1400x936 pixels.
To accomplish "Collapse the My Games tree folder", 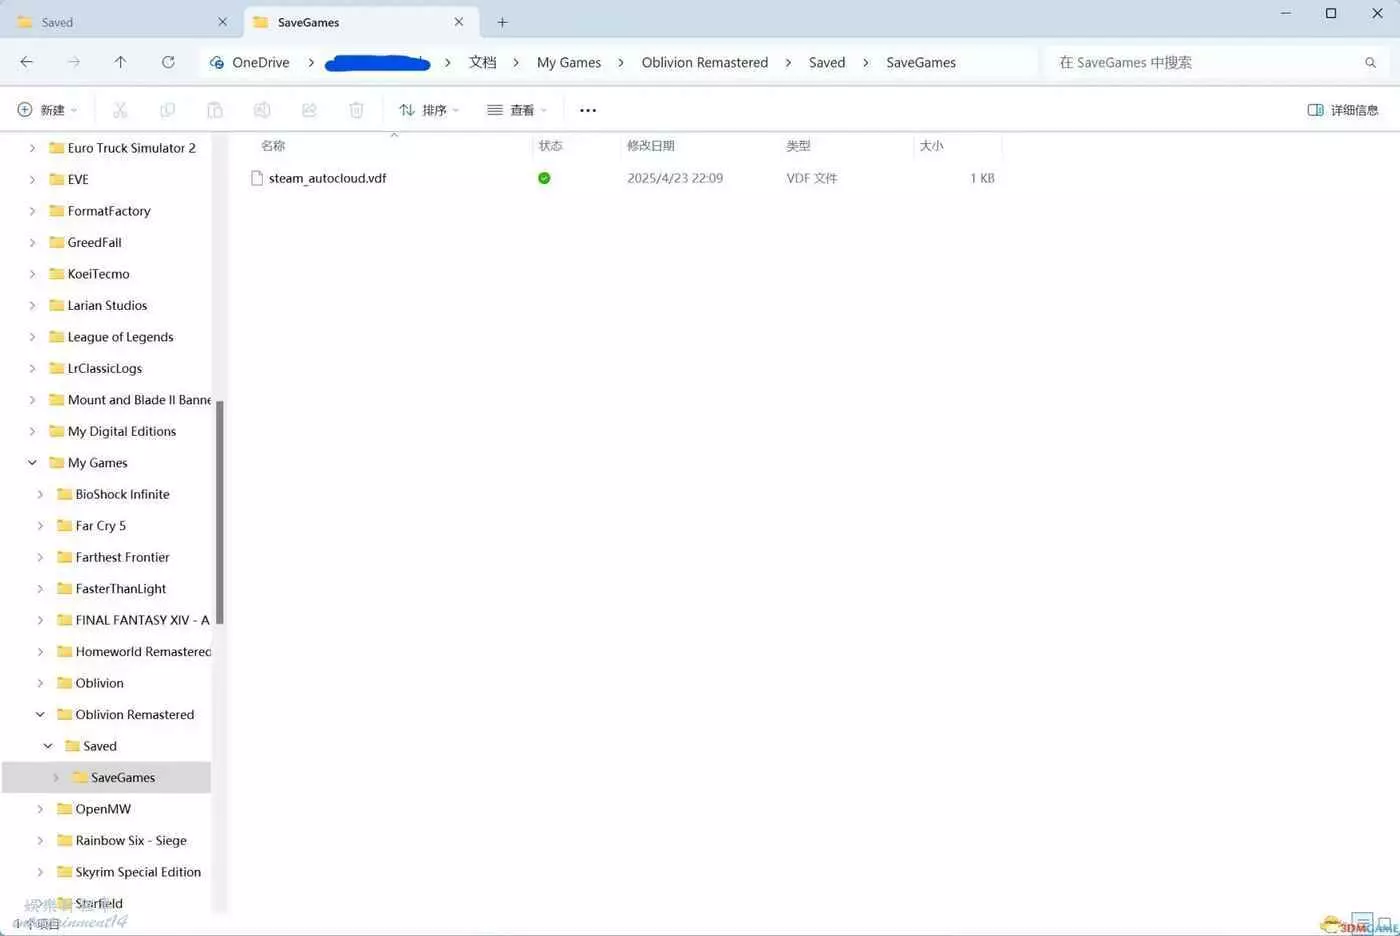I will pyautogui.click(x=32, y=463).
